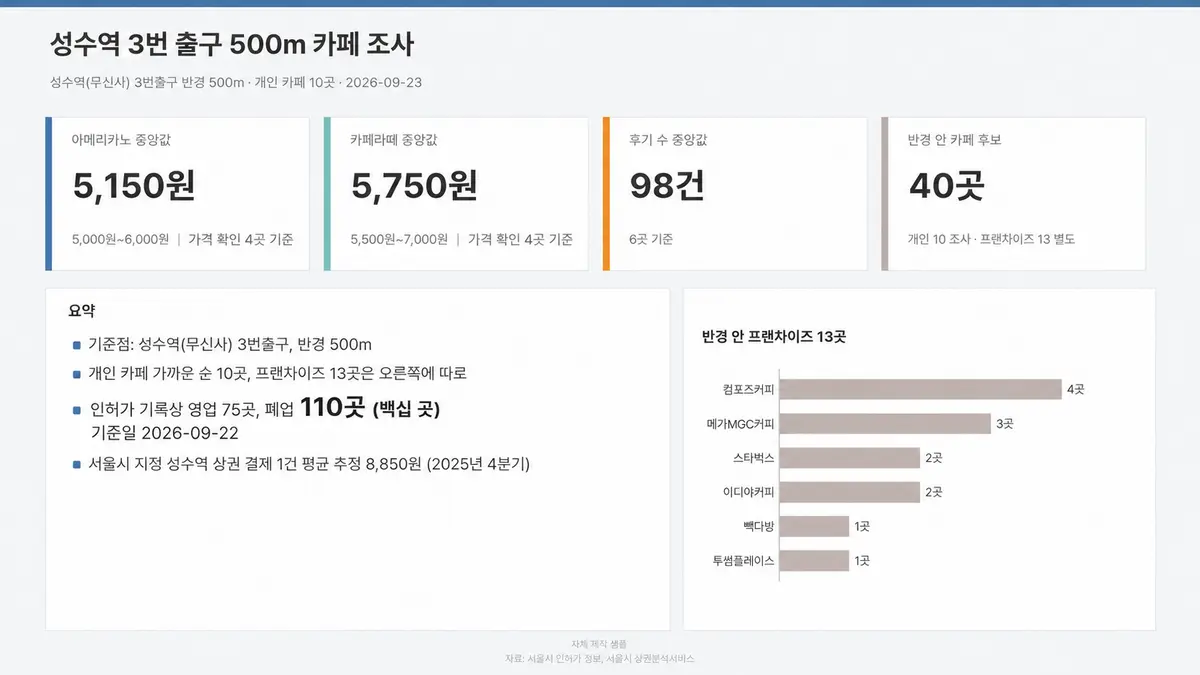The image size is (1200, 675).
Task: Click the '반경 안 카페 후보' card label
Action: [954, 140]
